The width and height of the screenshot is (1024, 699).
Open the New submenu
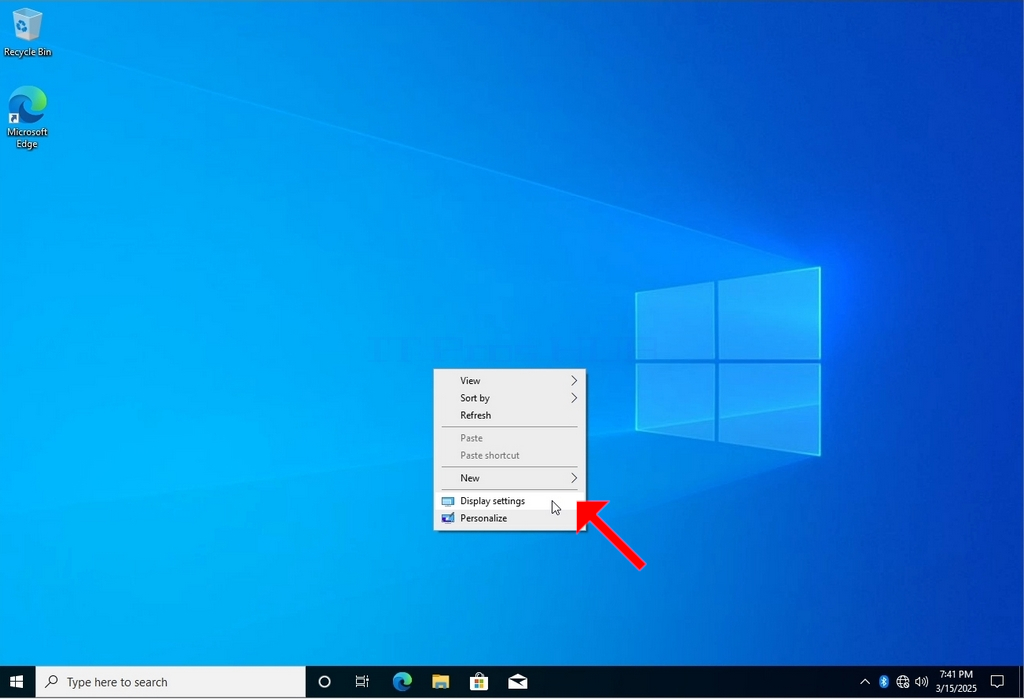[x=509, y=478]
